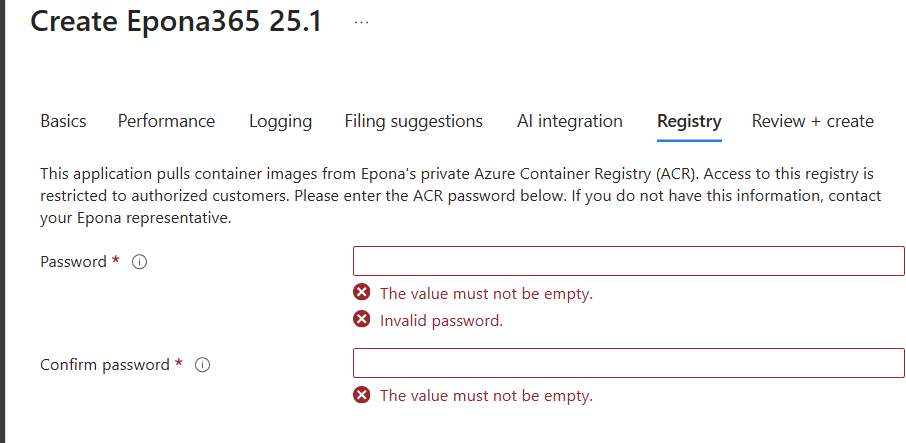Click the error icon under the Password field
This screenshot has width=906, height=443.
pos(362,293)
